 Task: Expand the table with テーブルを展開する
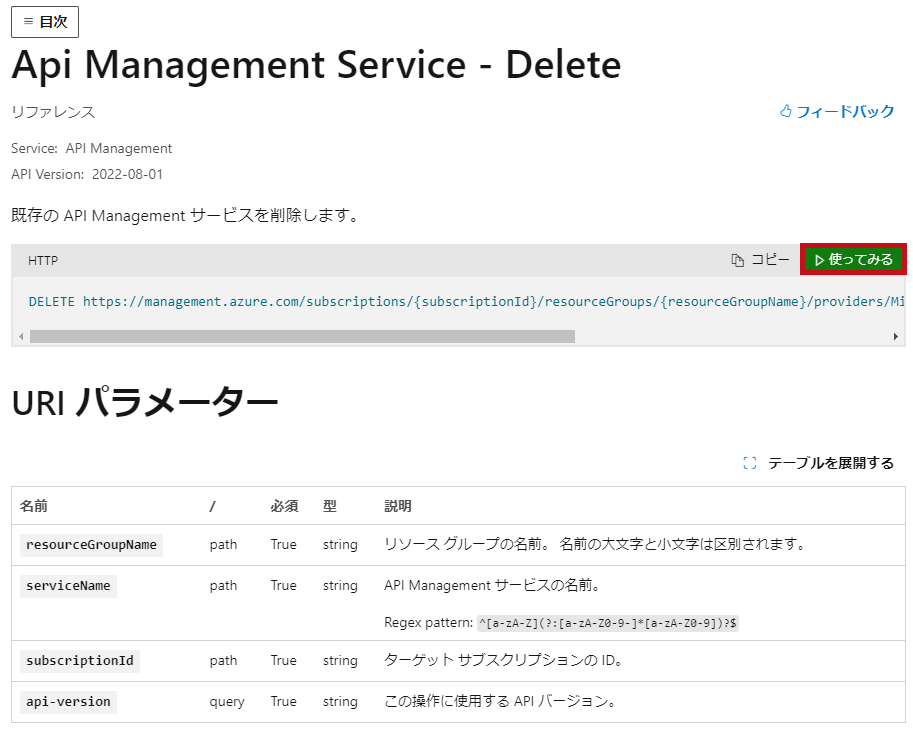pos(819,463)
